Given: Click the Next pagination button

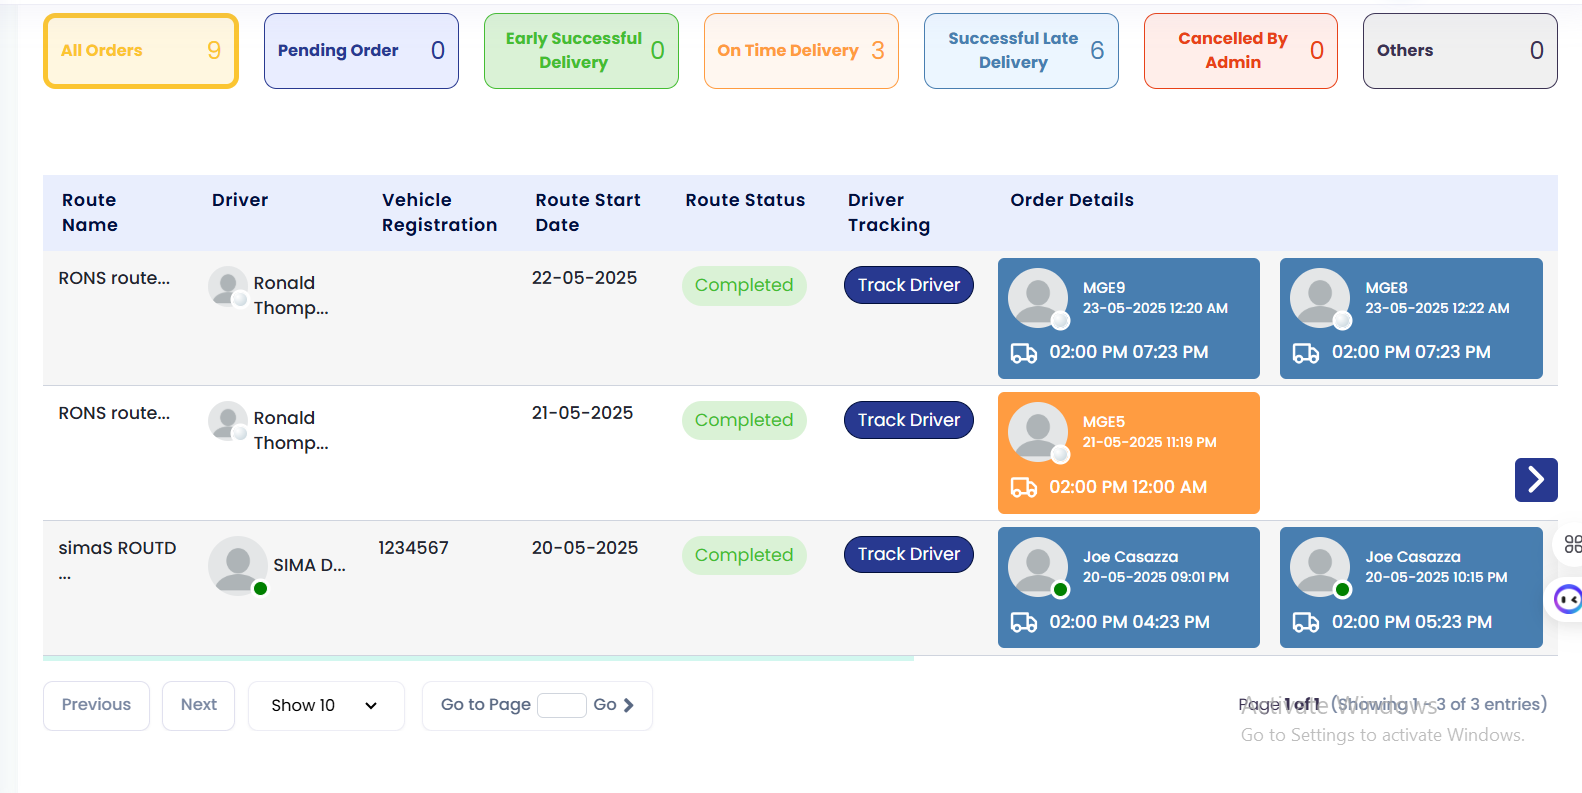Looking at the screenshot, I should pos(198,705).
